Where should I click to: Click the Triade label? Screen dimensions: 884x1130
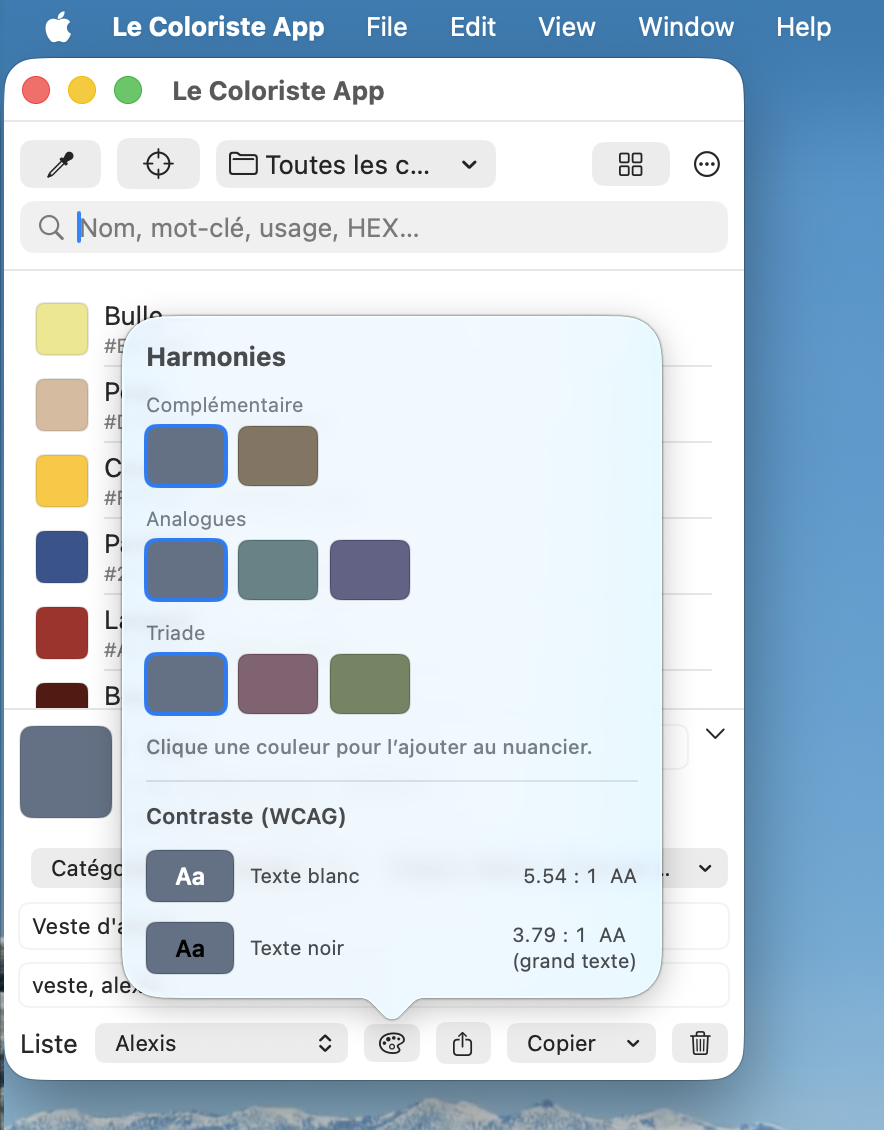(x=176, y=633)
